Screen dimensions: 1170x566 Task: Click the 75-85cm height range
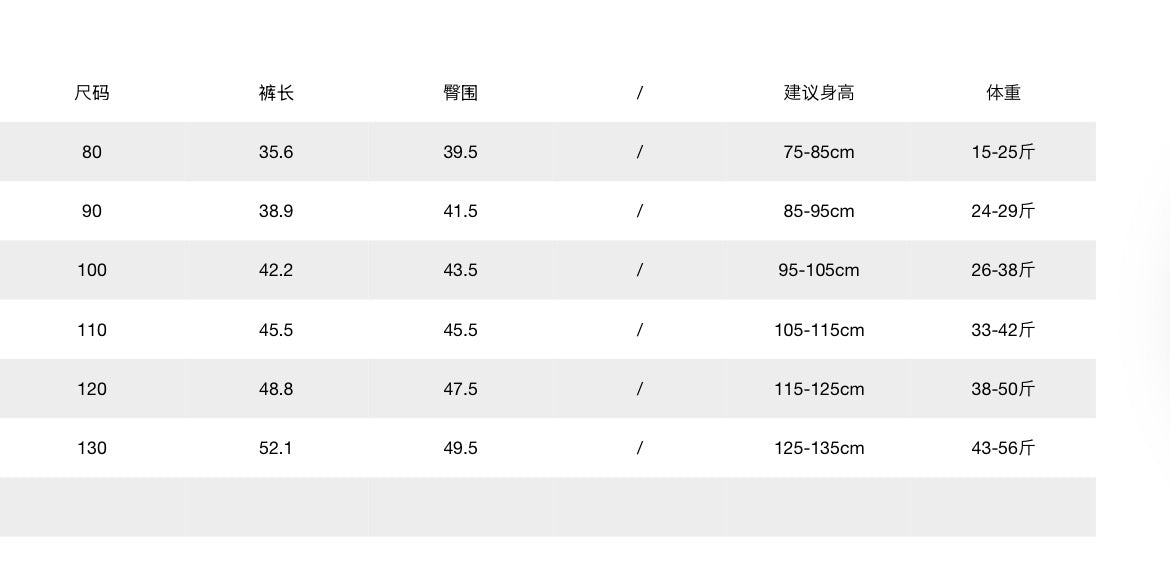[x=819, y=152]
